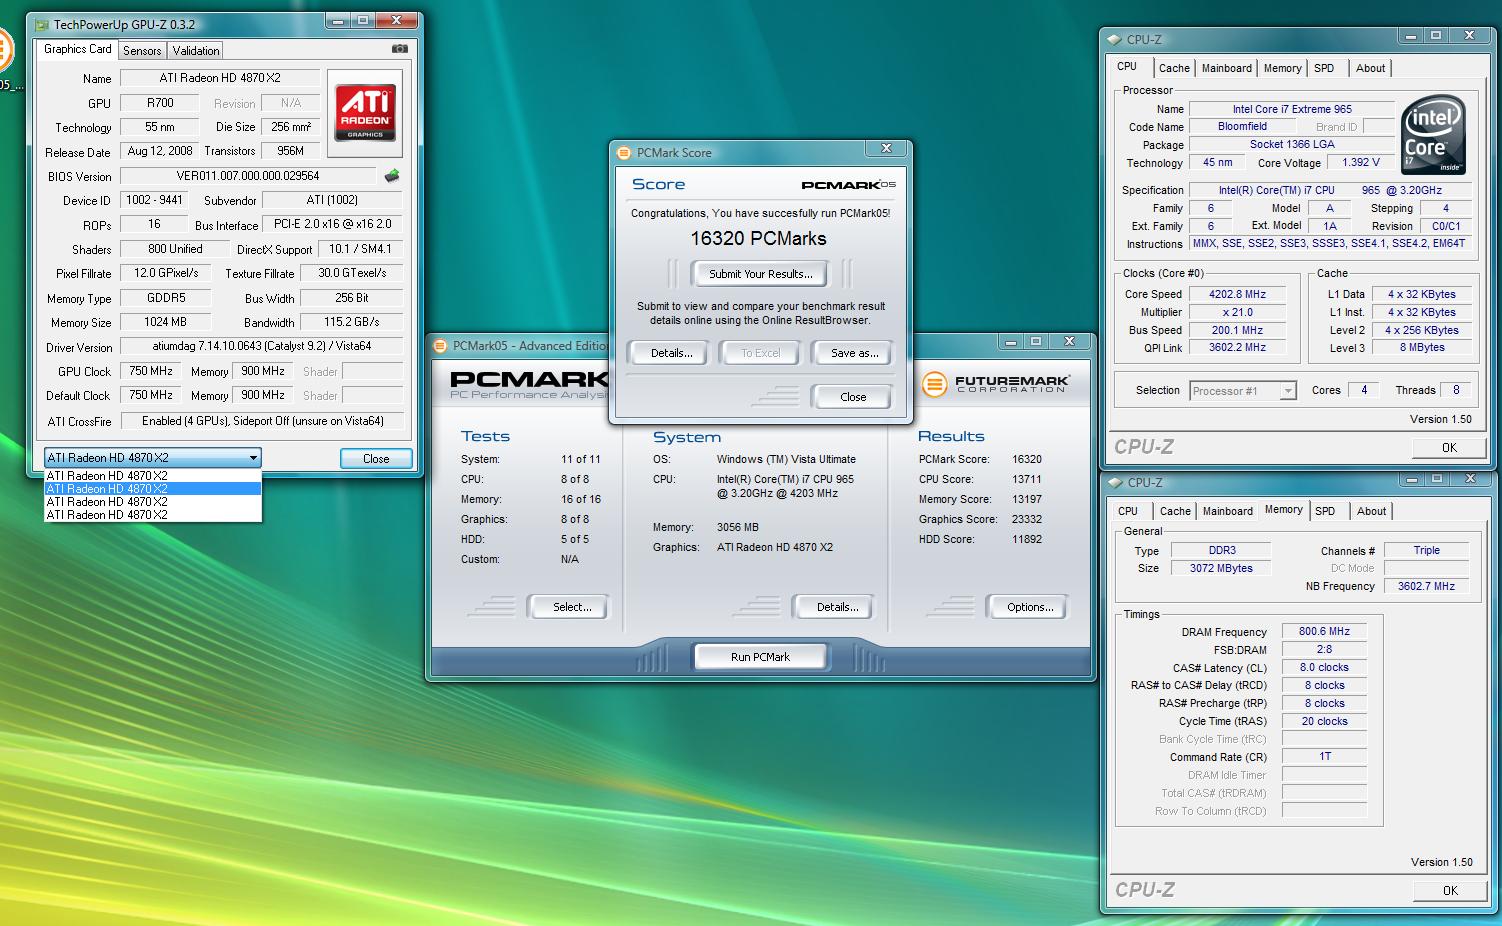The width and height of the screenshot is (1502, 926).
Task: Click ATI CrossFire status field
Action: [x=261, y=421]
